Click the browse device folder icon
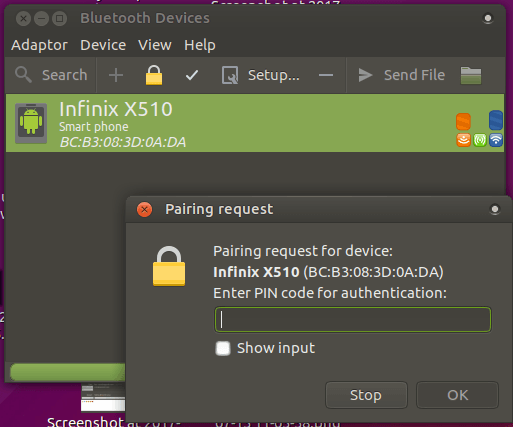This screenshot has height=427, width=513. [x=471, y=75]
